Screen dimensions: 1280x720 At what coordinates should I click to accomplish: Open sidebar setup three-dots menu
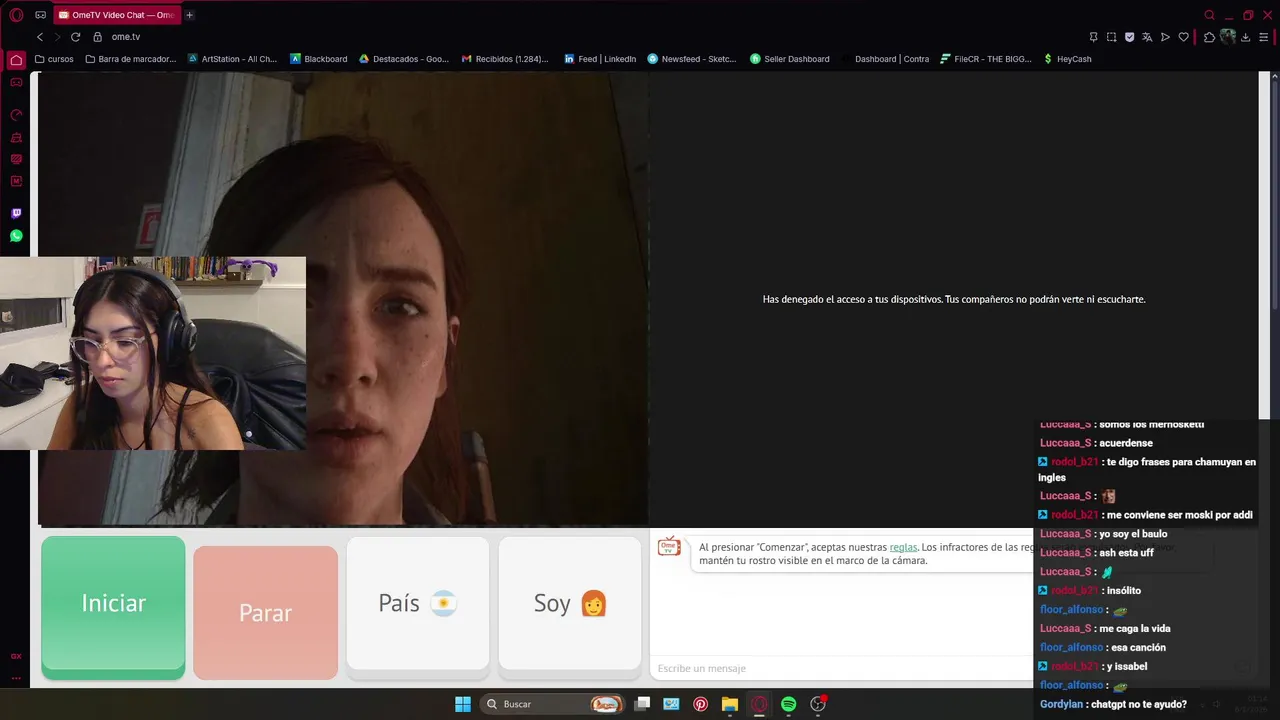click(x=16, y=678)
